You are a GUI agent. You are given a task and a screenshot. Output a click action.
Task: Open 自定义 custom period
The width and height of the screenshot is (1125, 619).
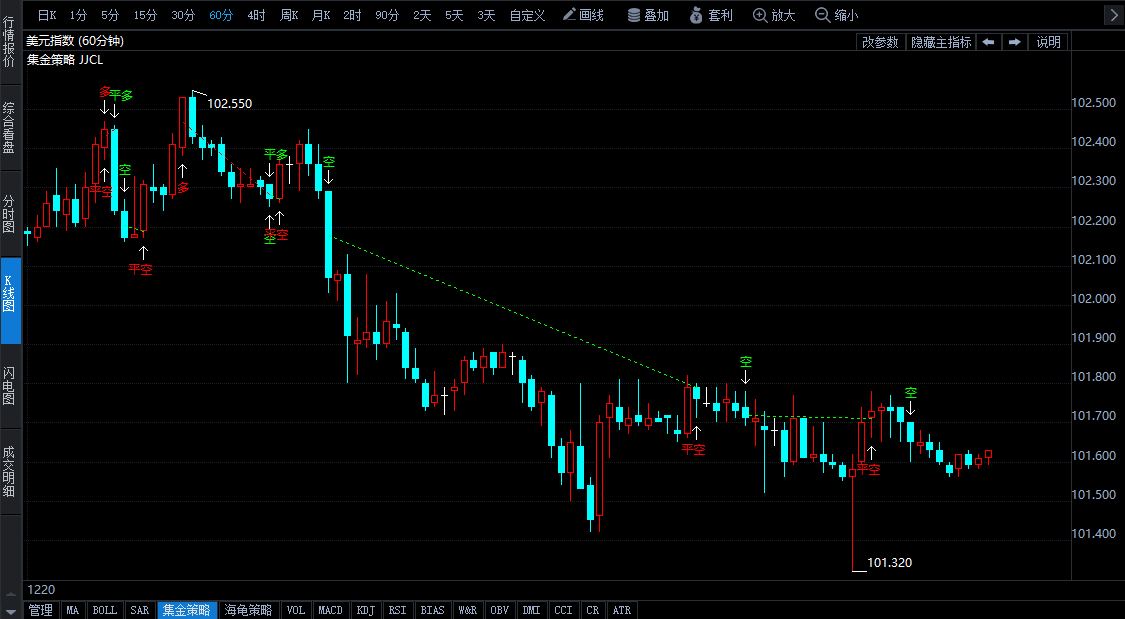(527, 15)
